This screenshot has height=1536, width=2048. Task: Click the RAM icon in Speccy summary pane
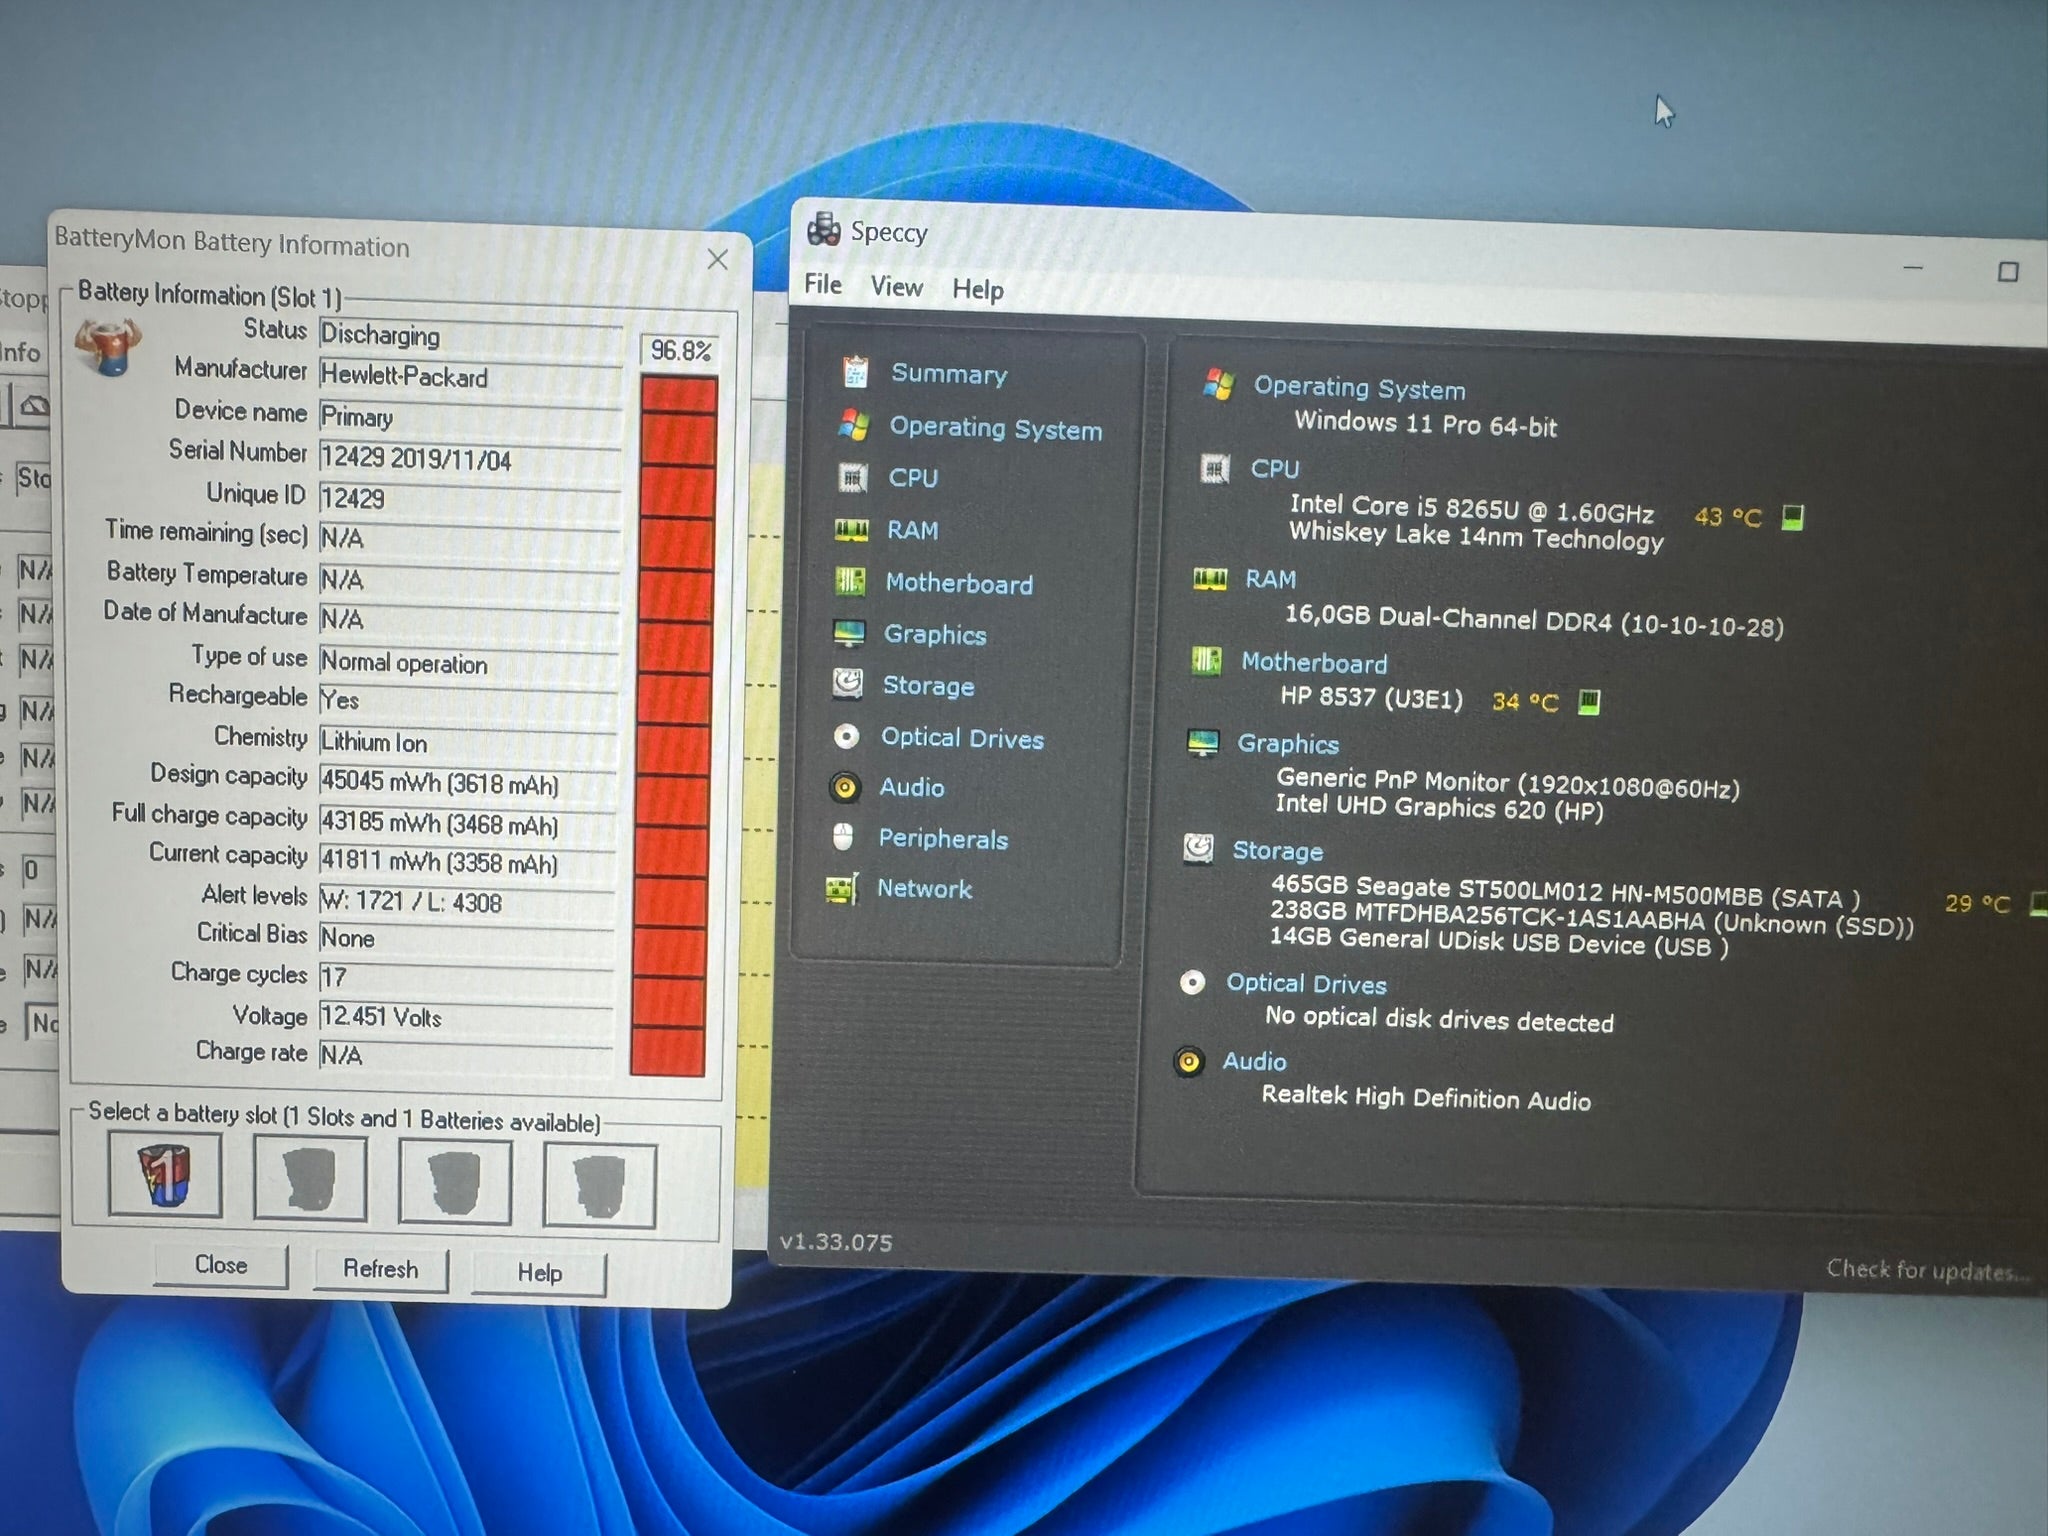1210,579
